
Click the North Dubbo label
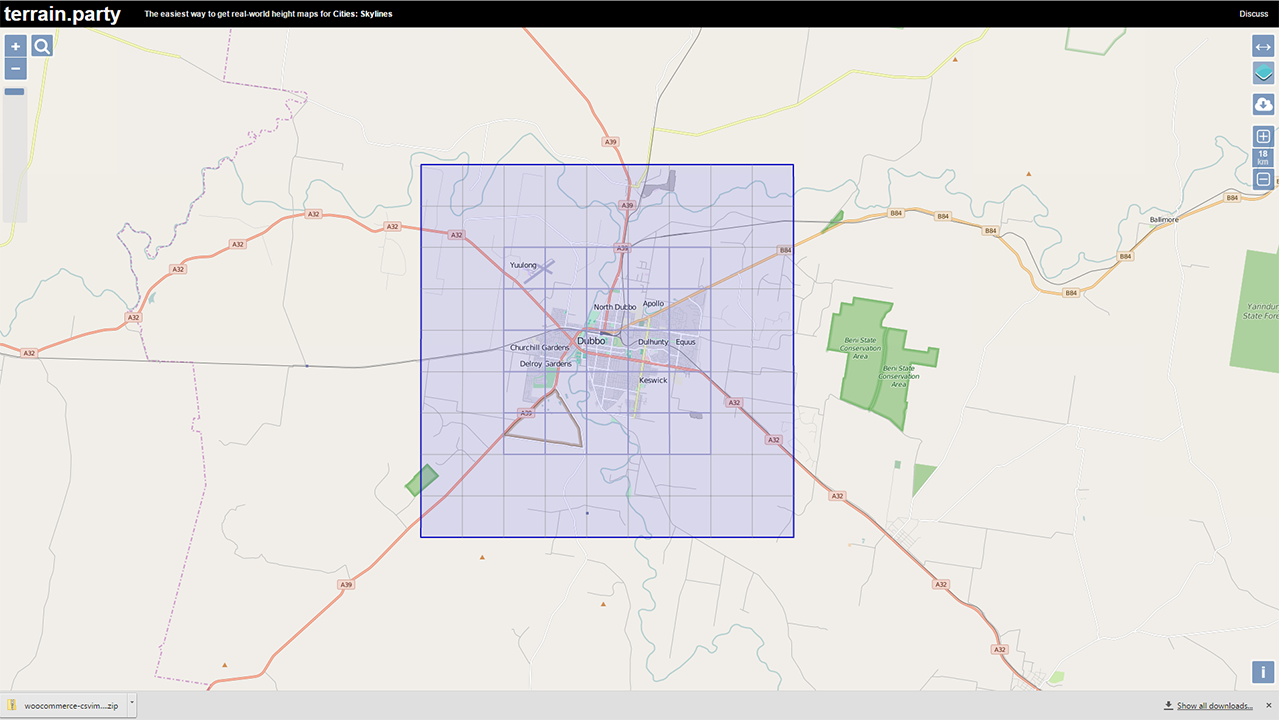[x=615, y=307]
